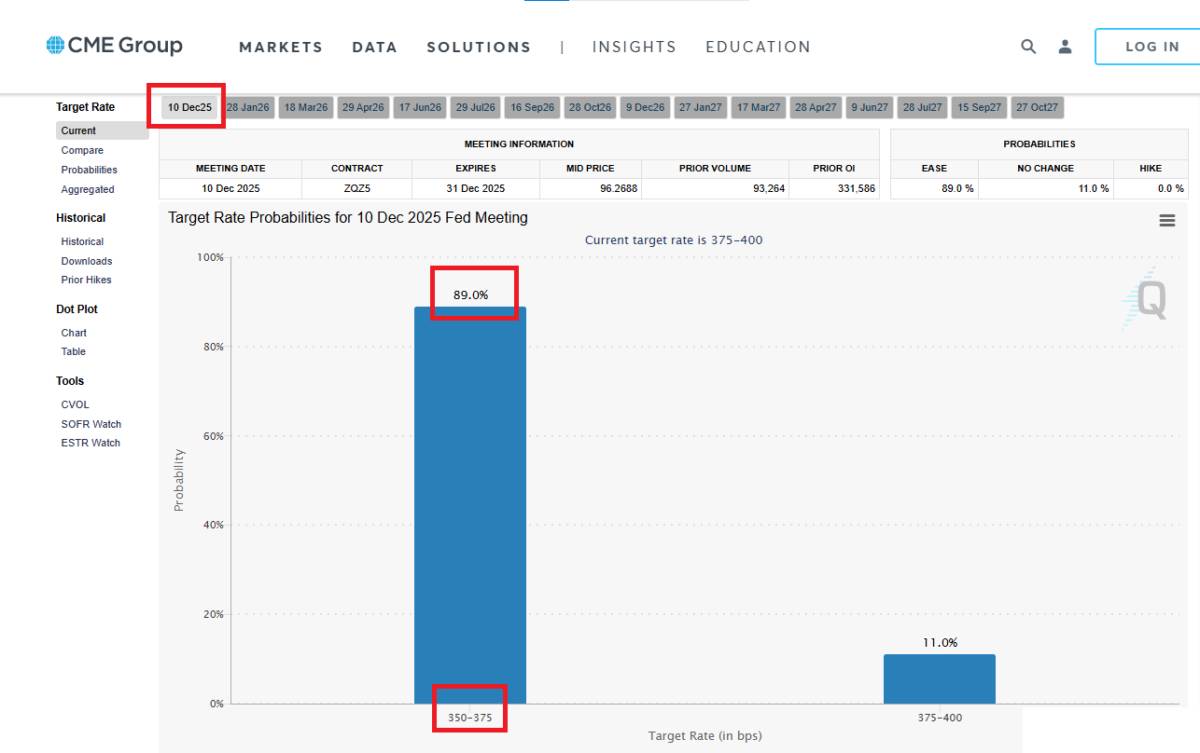The image size is (1200, 753).
Task: Open the DATA navigation menu
Action: click(x=375, y=47)
